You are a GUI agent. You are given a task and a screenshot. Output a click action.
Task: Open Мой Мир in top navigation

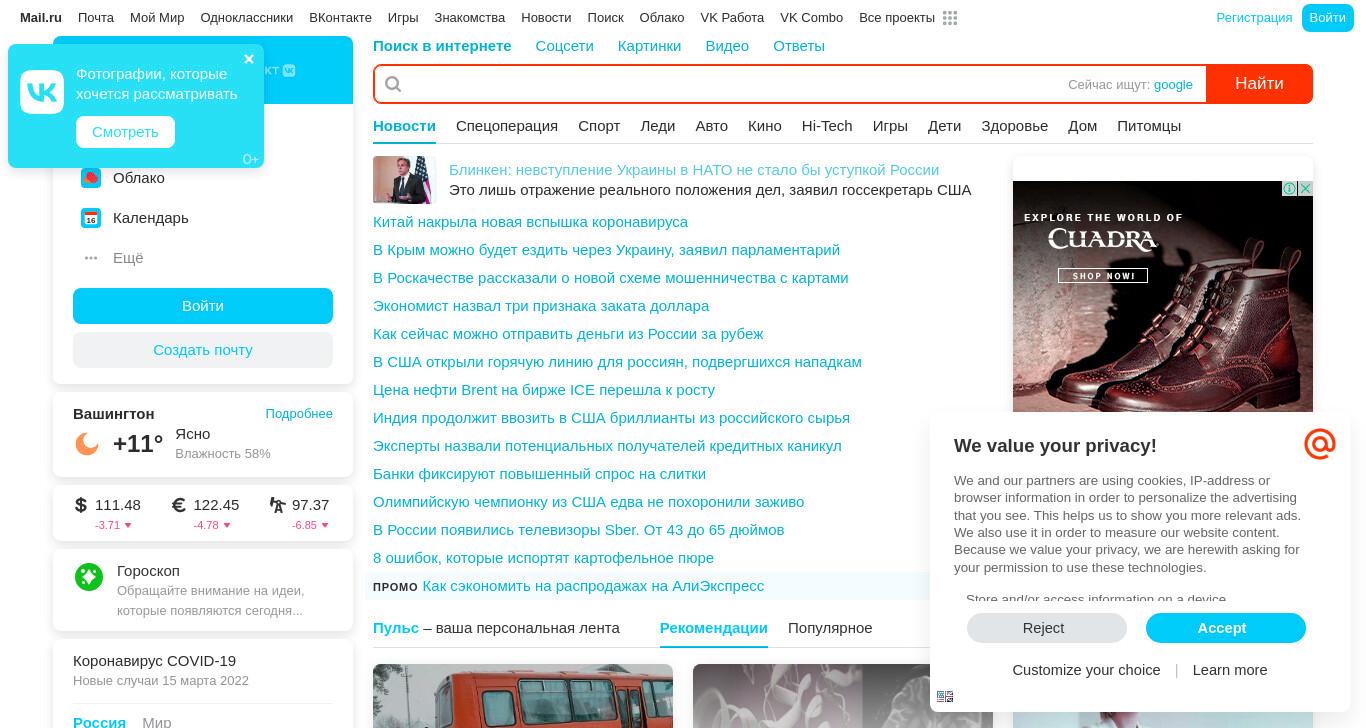157,18
